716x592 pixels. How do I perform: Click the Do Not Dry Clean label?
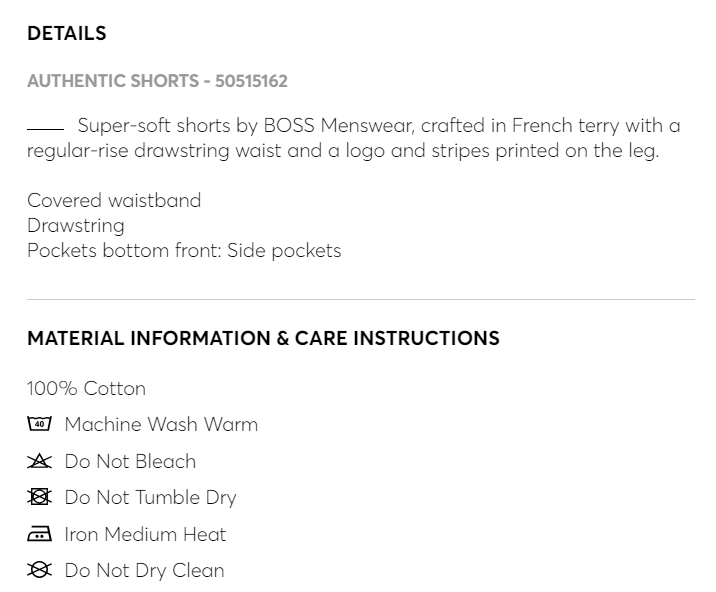[x=144, y=570]
